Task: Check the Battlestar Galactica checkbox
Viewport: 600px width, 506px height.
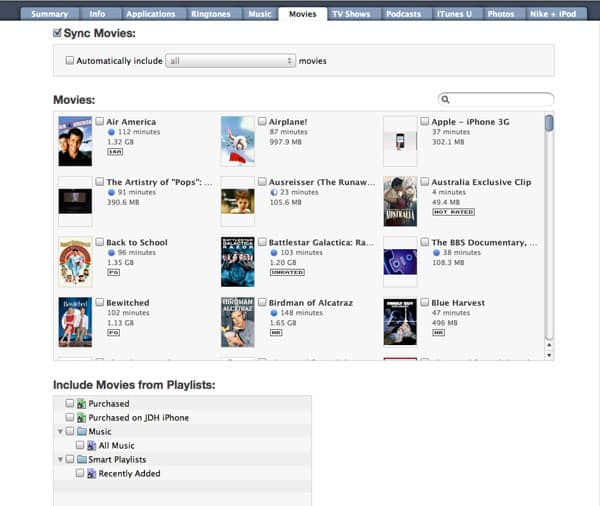Action: pyautogui.click(x=262, y=242)
